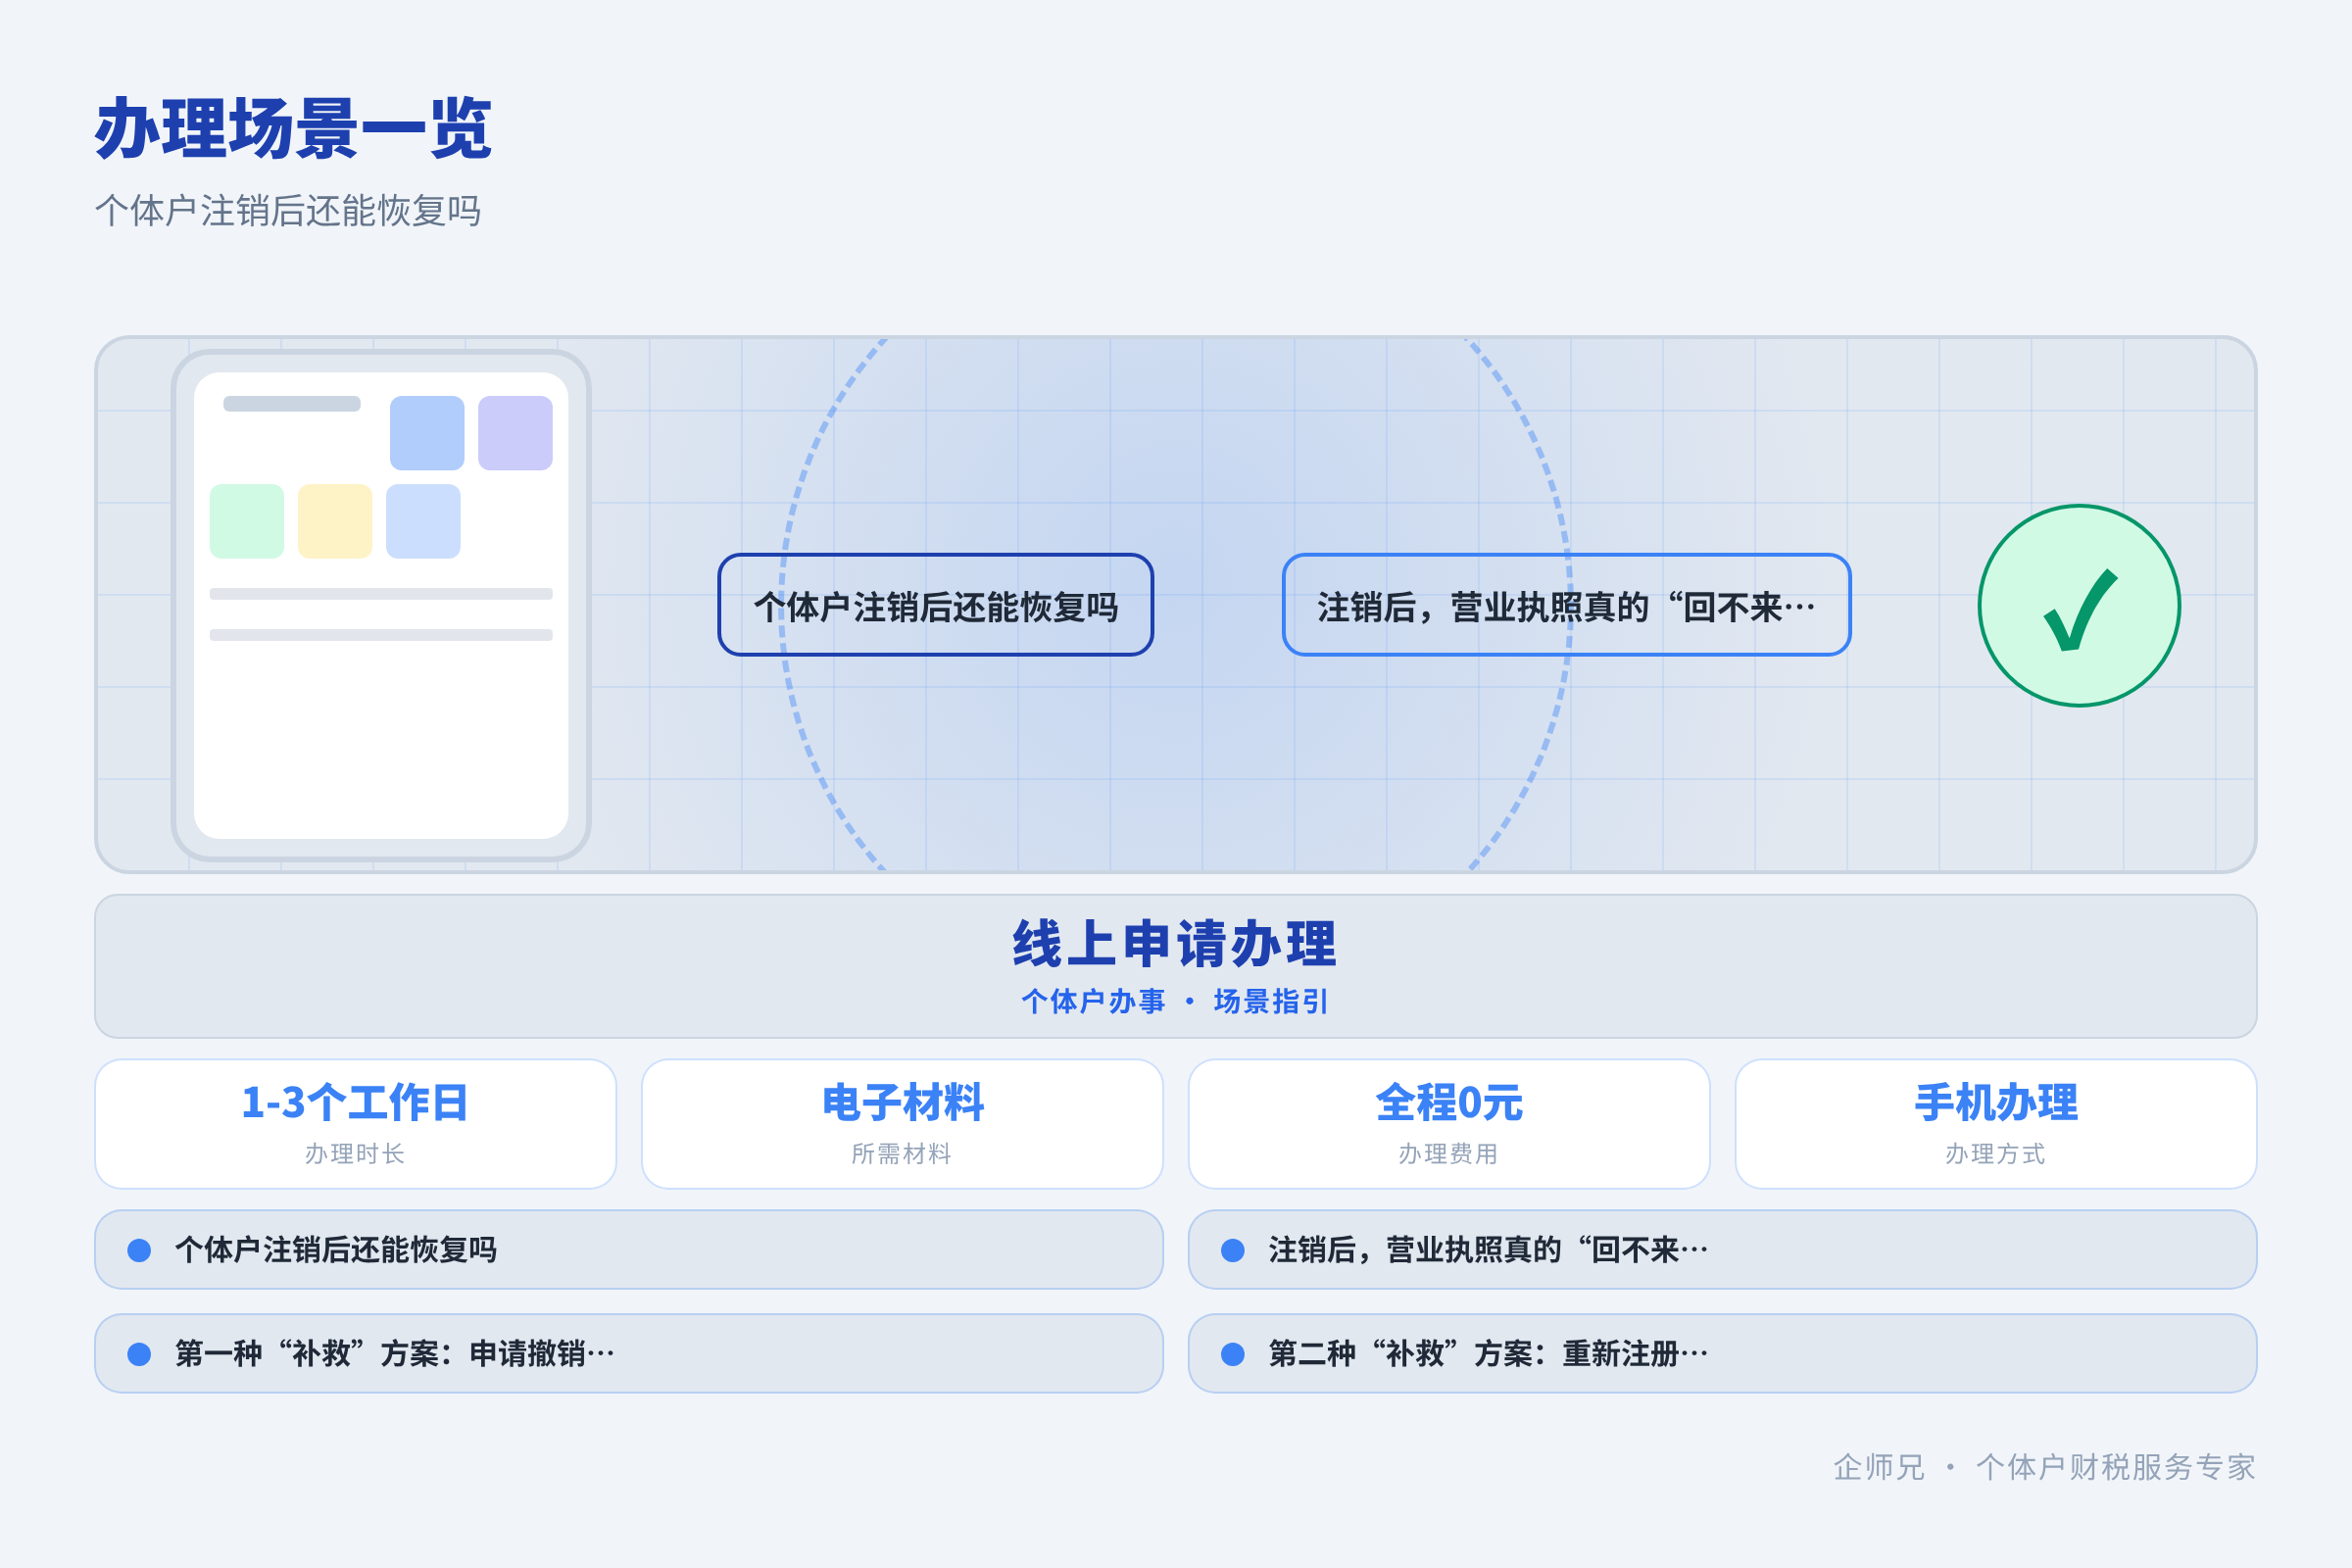Viewport: 2352px width, 1568px height.
Task: Click the 个体户办事 · 场景指引 subtitle
Action: (1175, 1001)
